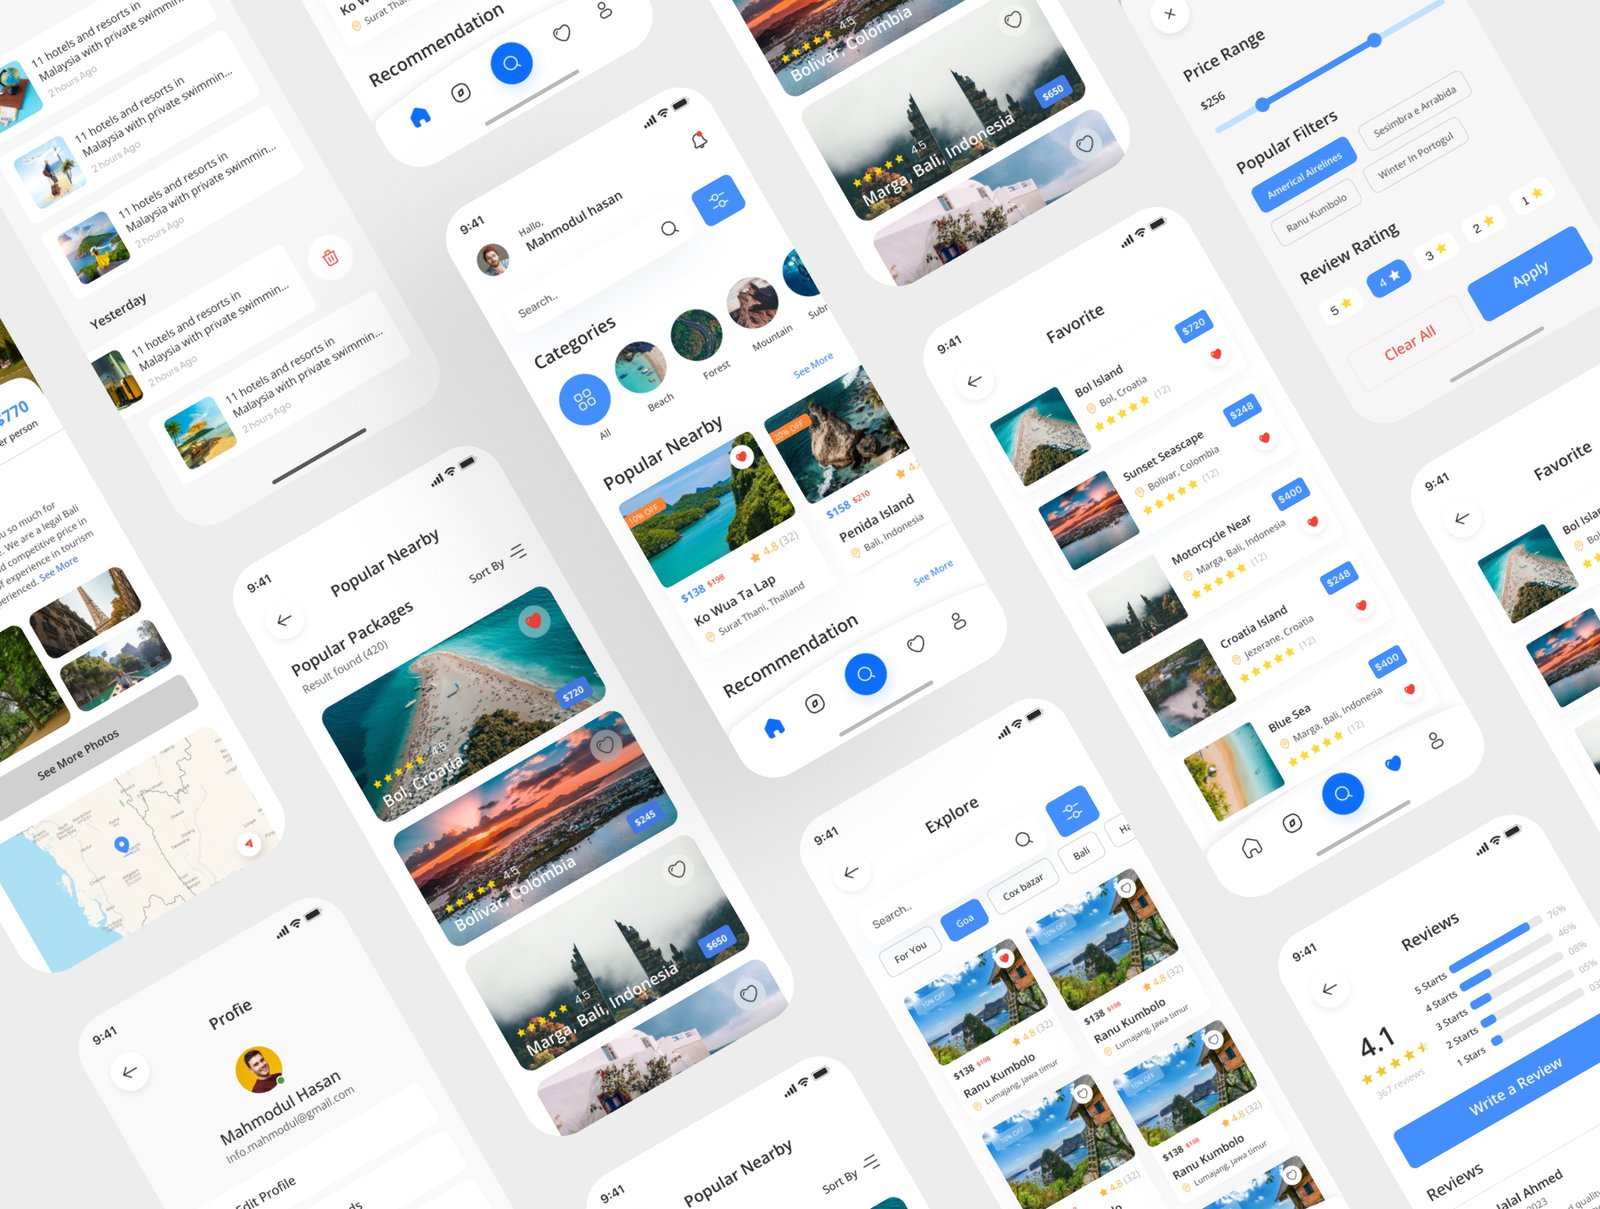Screen dimensions: 1600x1209
Task: Click the red trash delete icon
Action: tap(330, 257)
